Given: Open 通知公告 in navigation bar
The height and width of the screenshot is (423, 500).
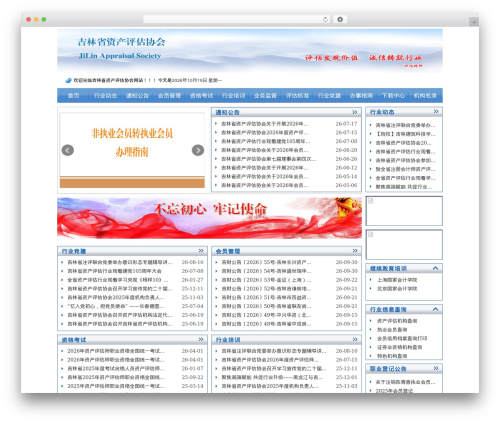Looking at the screenshot, I should 137,96.
